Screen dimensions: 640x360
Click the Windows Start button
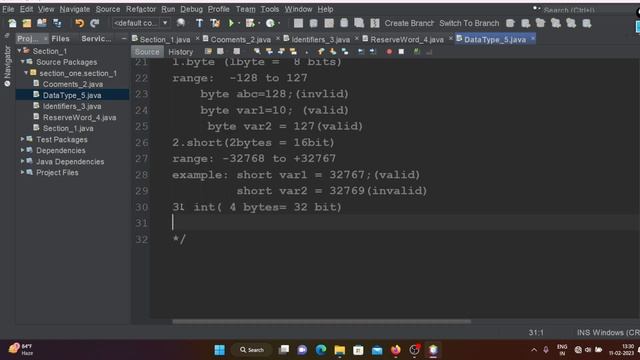click(x=220, y=350)
